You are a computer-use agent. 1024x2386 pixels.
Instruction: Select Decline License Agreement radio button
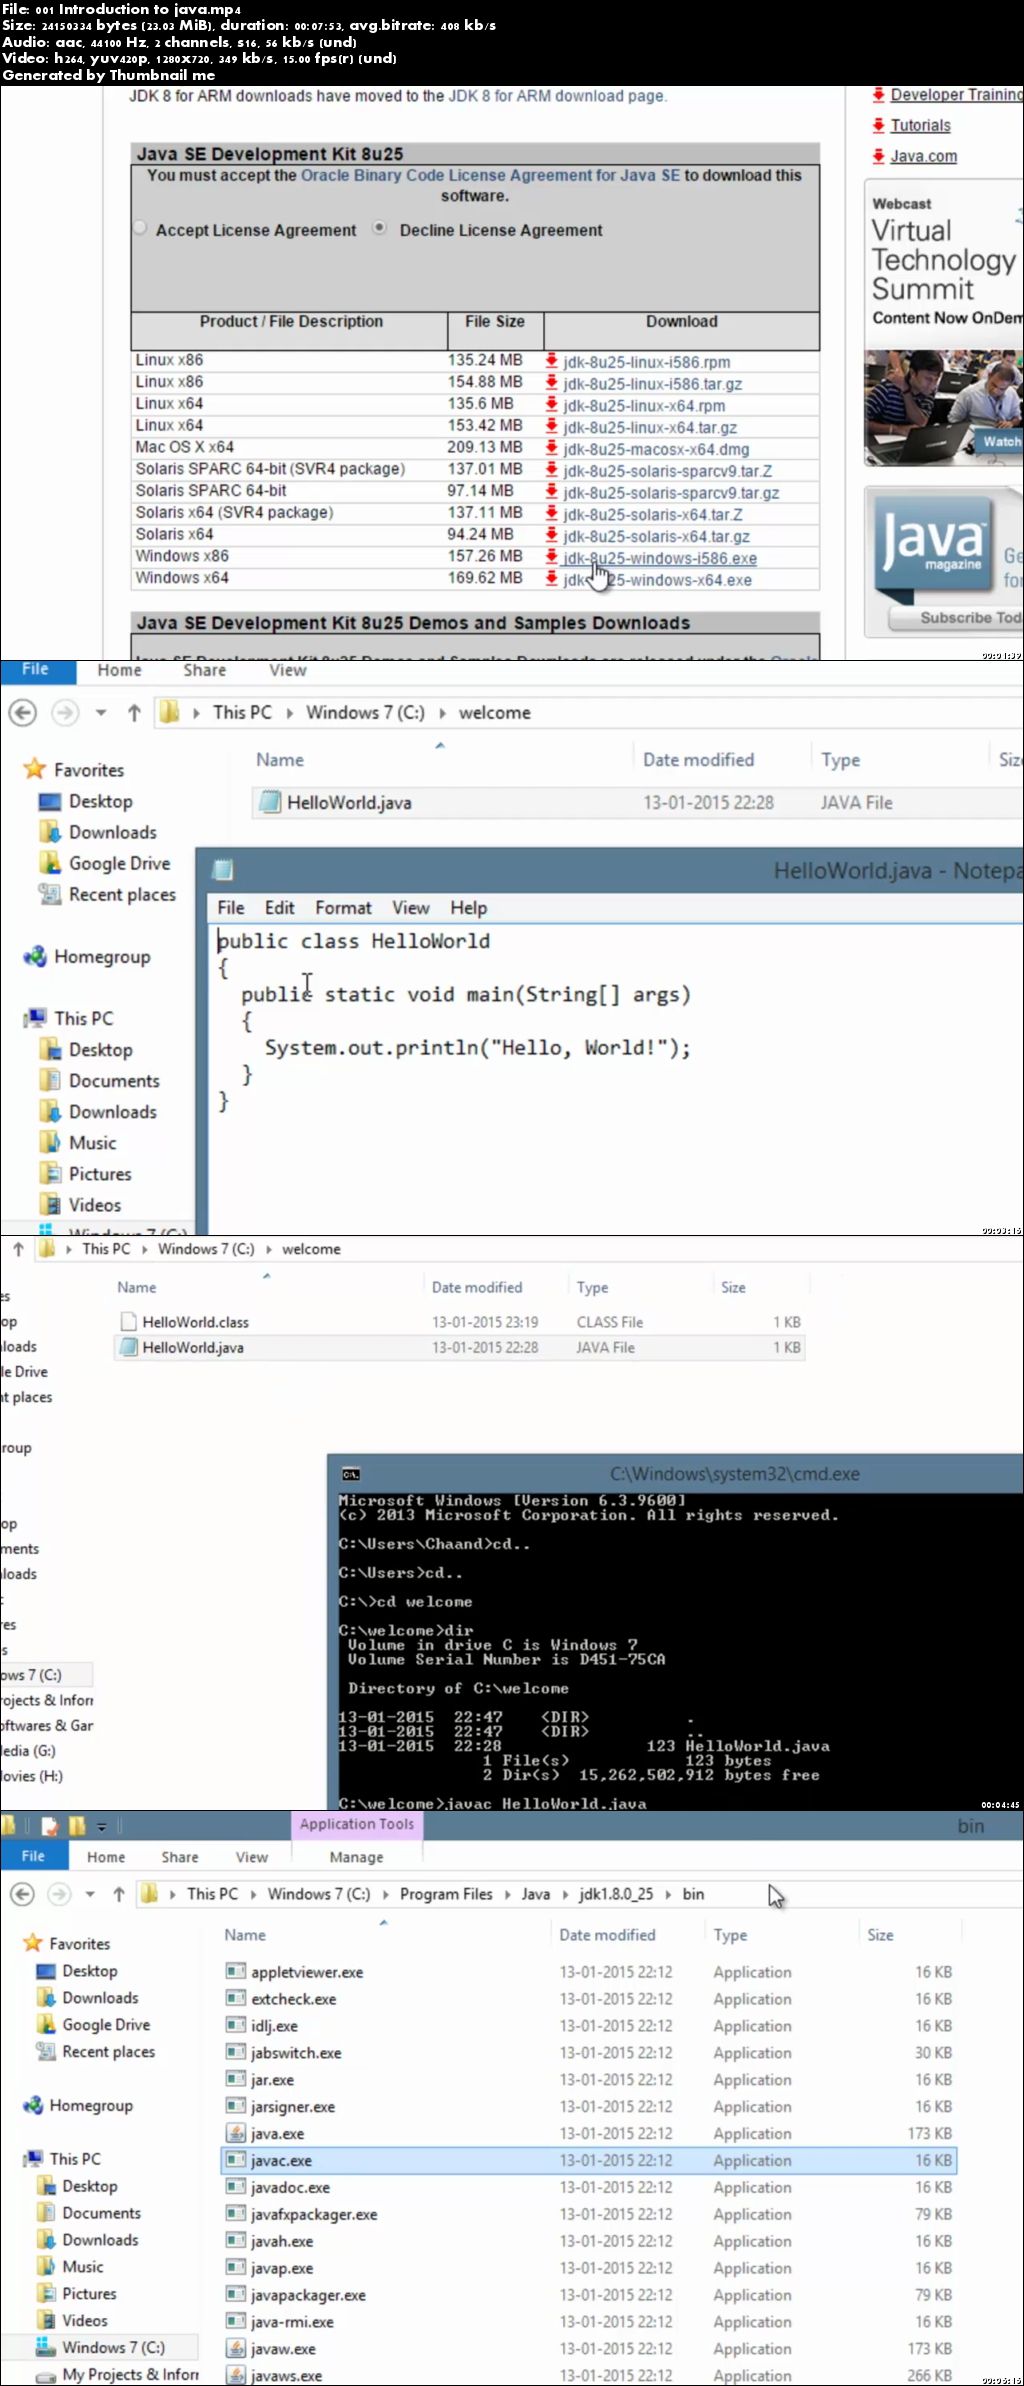point(380,228)
